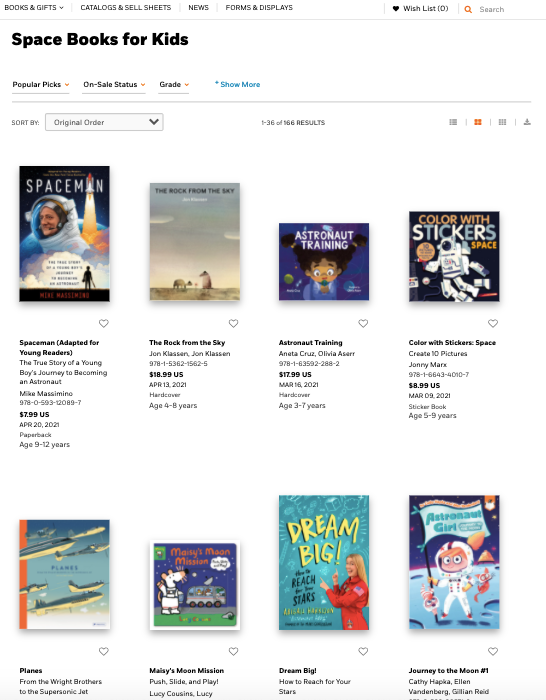Screen dimensions: 546x700
Task: Open the Books & Gifts menu
Action: tap(34, 8)
